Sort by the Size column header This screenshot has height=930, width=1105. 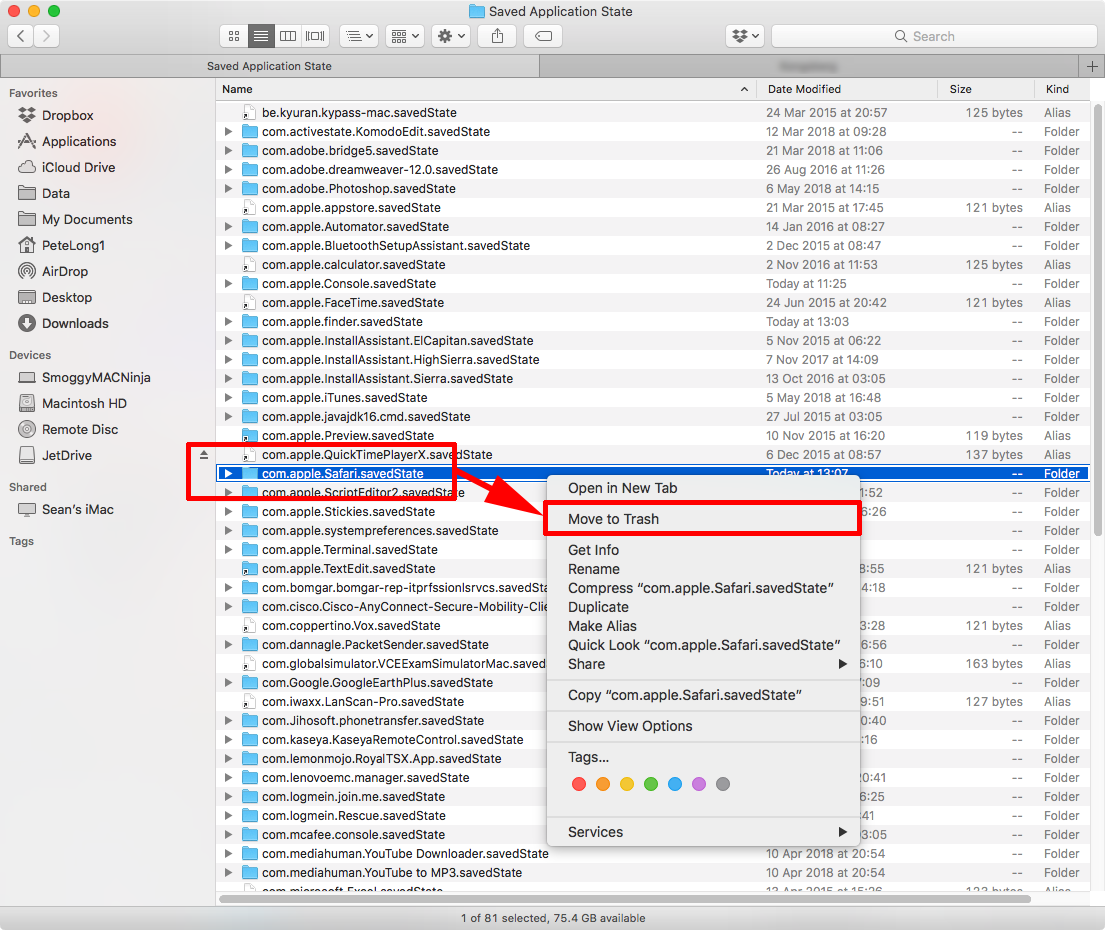(x=986, y=89)
